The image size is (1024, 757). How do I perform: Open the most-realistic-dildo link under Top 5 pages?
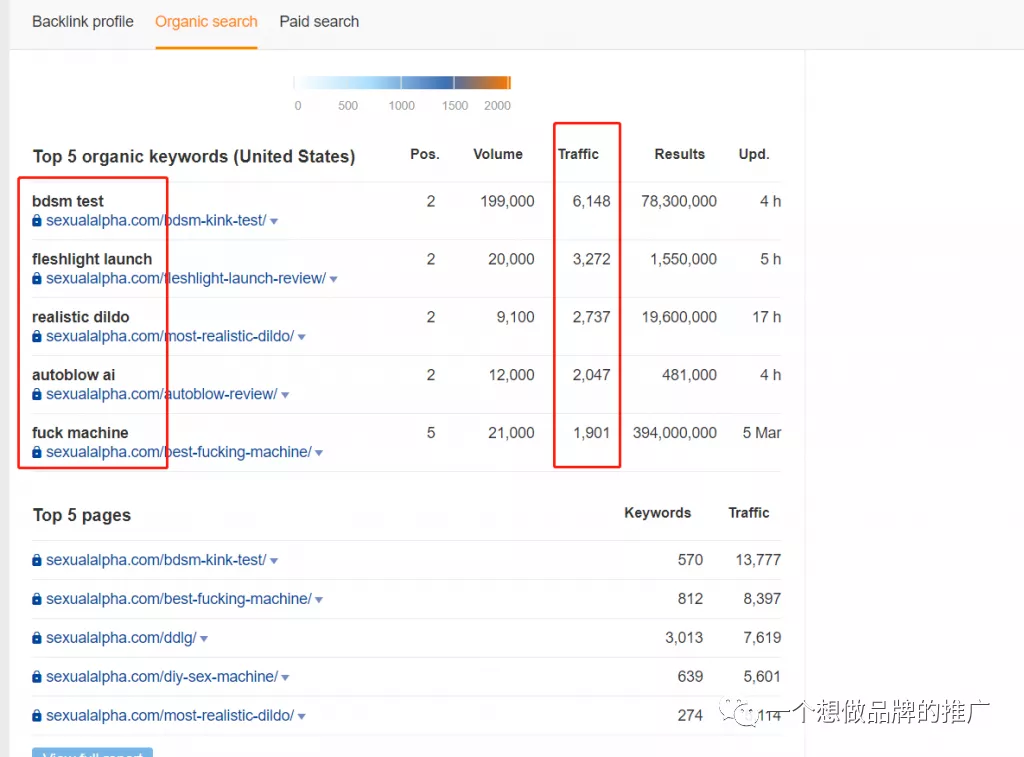(170, 715)
